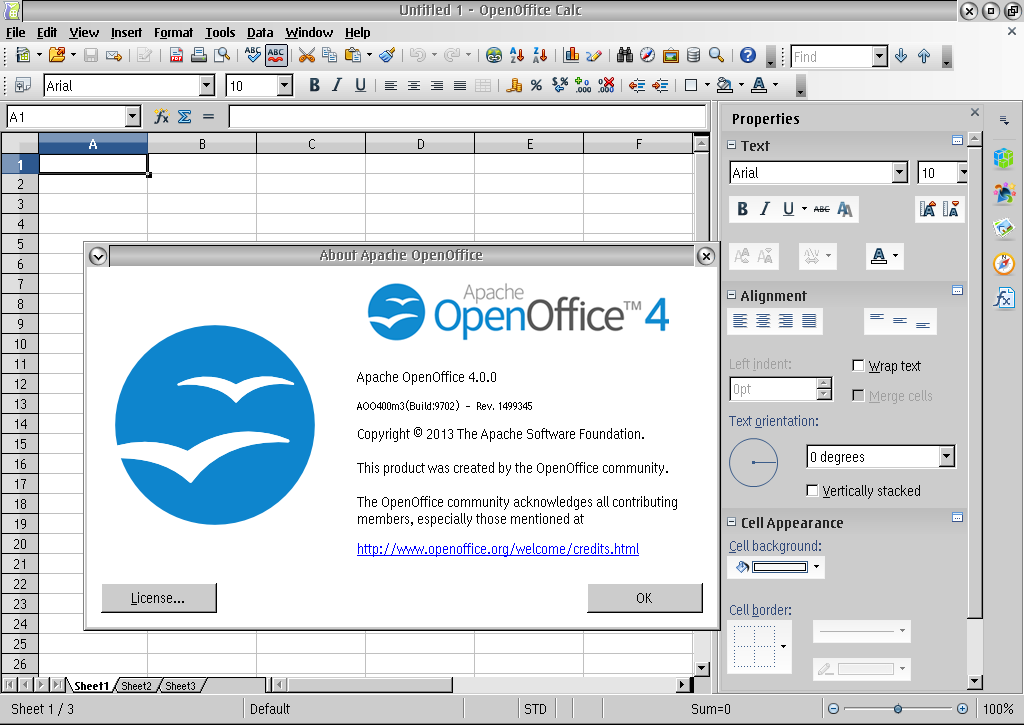1024x726 pixels.
Task: Apply currency number format
Action: coord(514,86)
